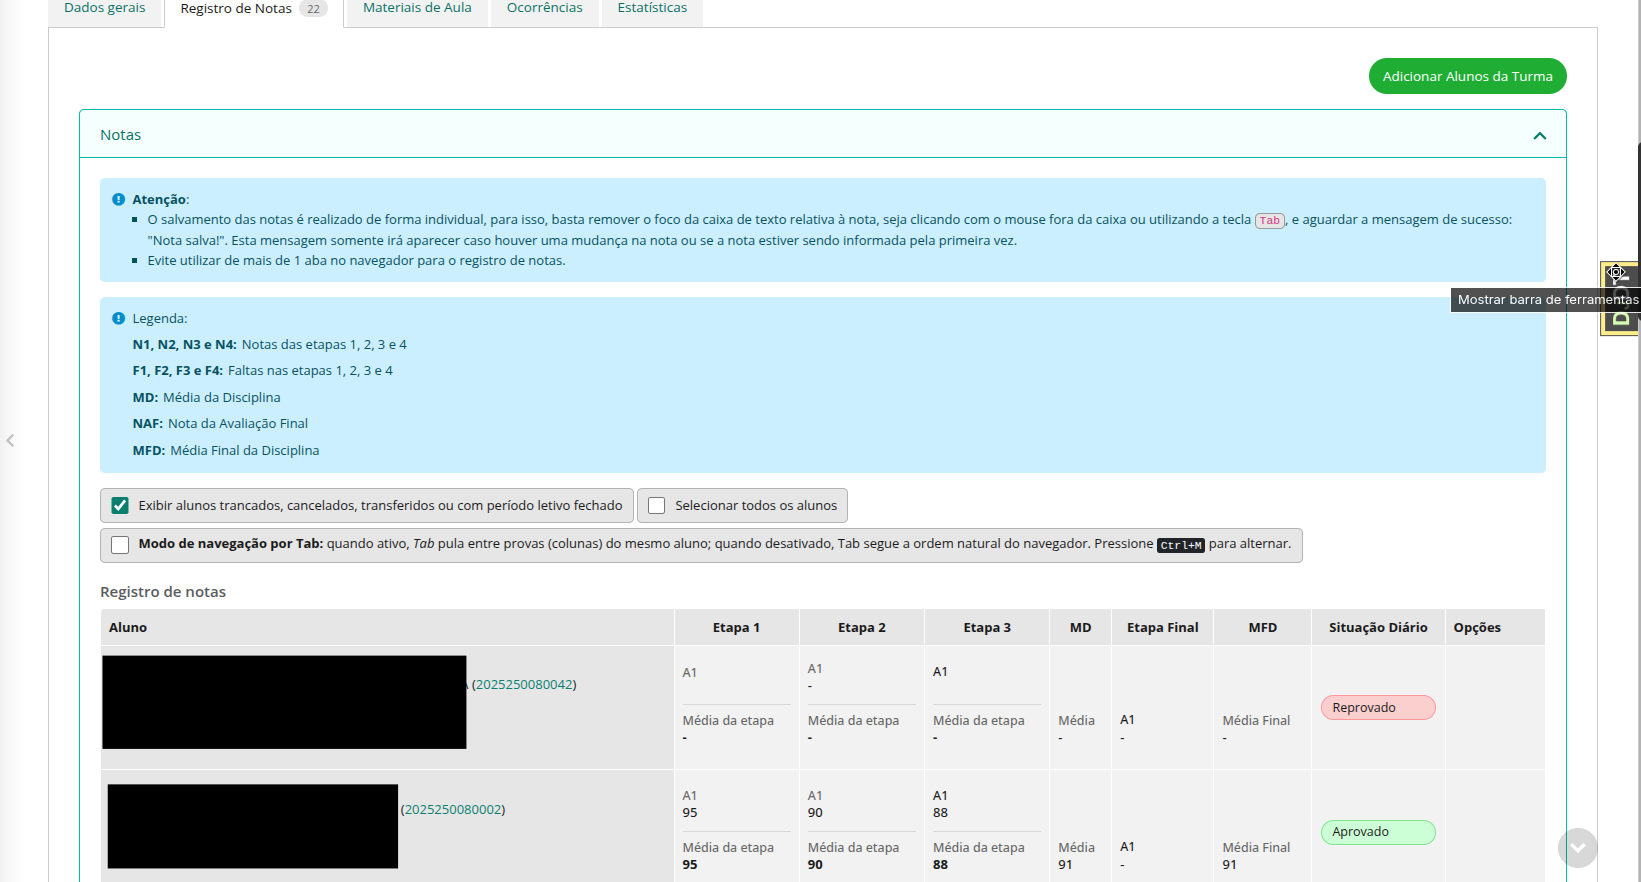Select the Registro de Notas tab
The width and height of the screenshot is (1641, 882).
(x=254, y=10)
